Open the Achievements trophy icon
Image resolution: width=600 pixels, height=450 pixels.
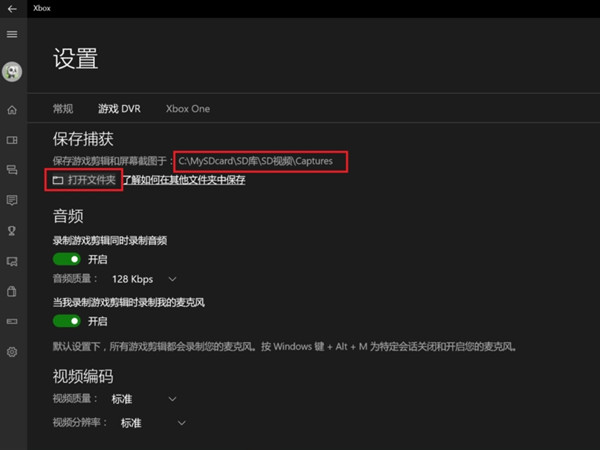(x=12, y=230)
